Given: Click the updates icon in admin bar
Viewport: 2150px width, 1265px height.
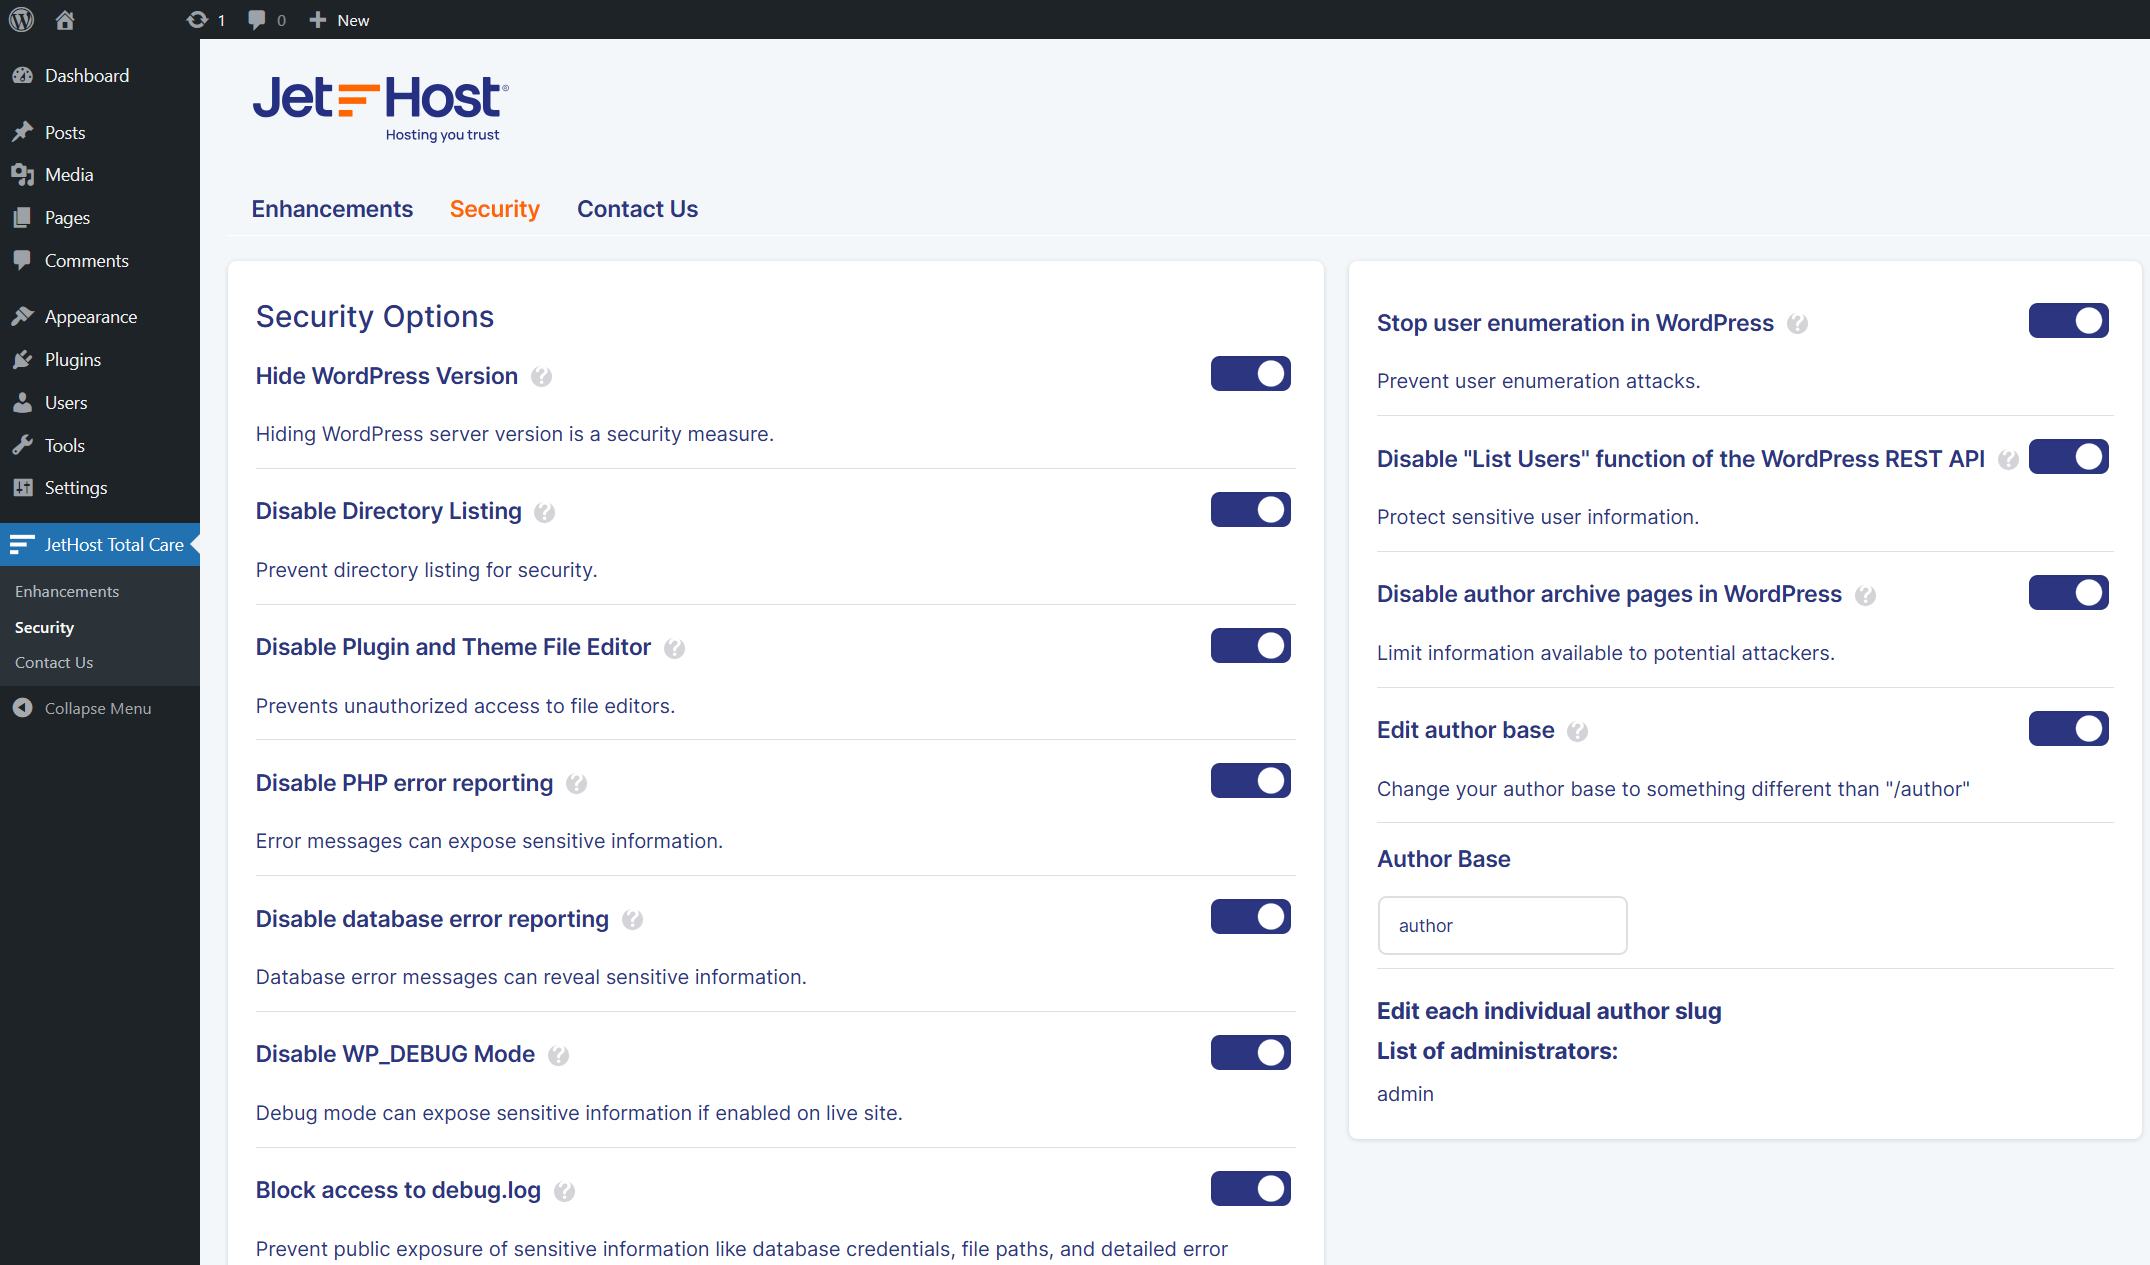Looking at the screenshot, I should [197, 19].
